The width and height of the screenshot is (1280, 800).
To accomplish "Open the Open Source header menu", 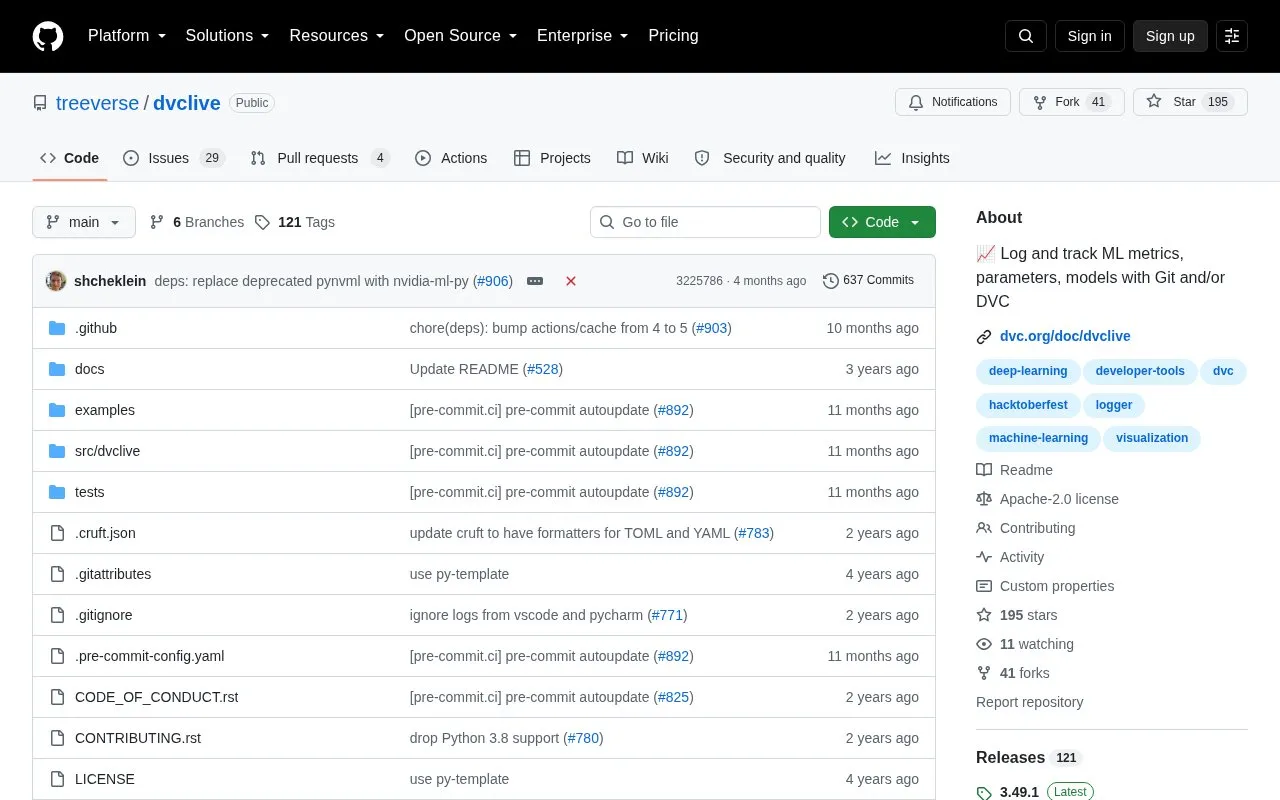I will click(x=460, y=36).
